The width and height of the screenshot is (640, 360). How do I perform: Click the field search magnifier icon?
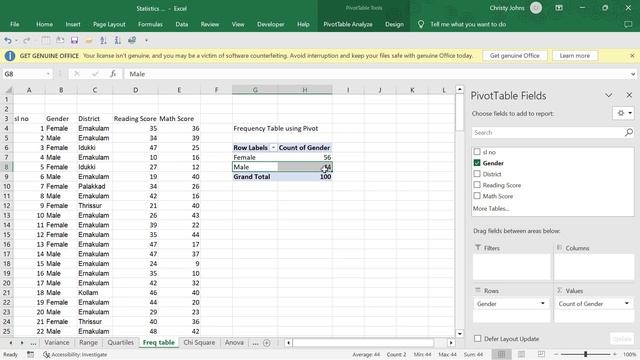(629, 132)
